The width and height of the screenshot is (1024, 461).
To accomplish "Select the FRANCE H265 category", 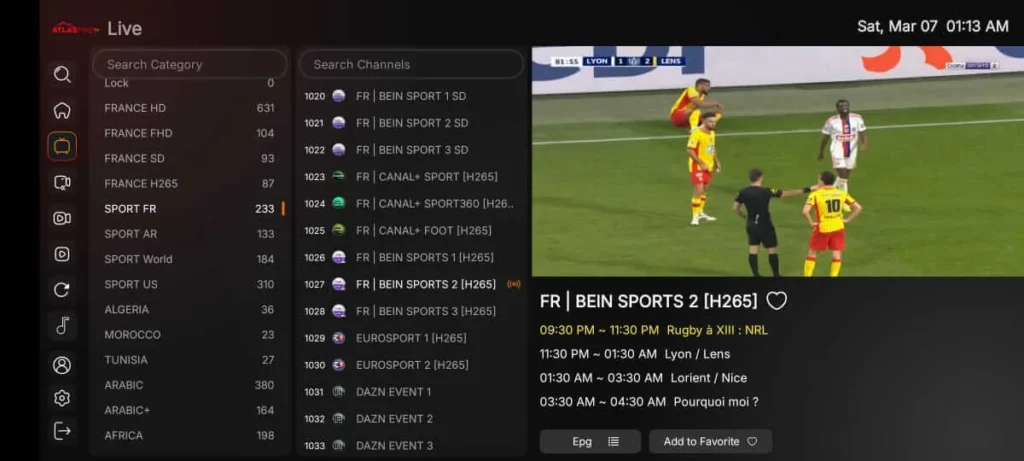I will [x=189, y=183].
